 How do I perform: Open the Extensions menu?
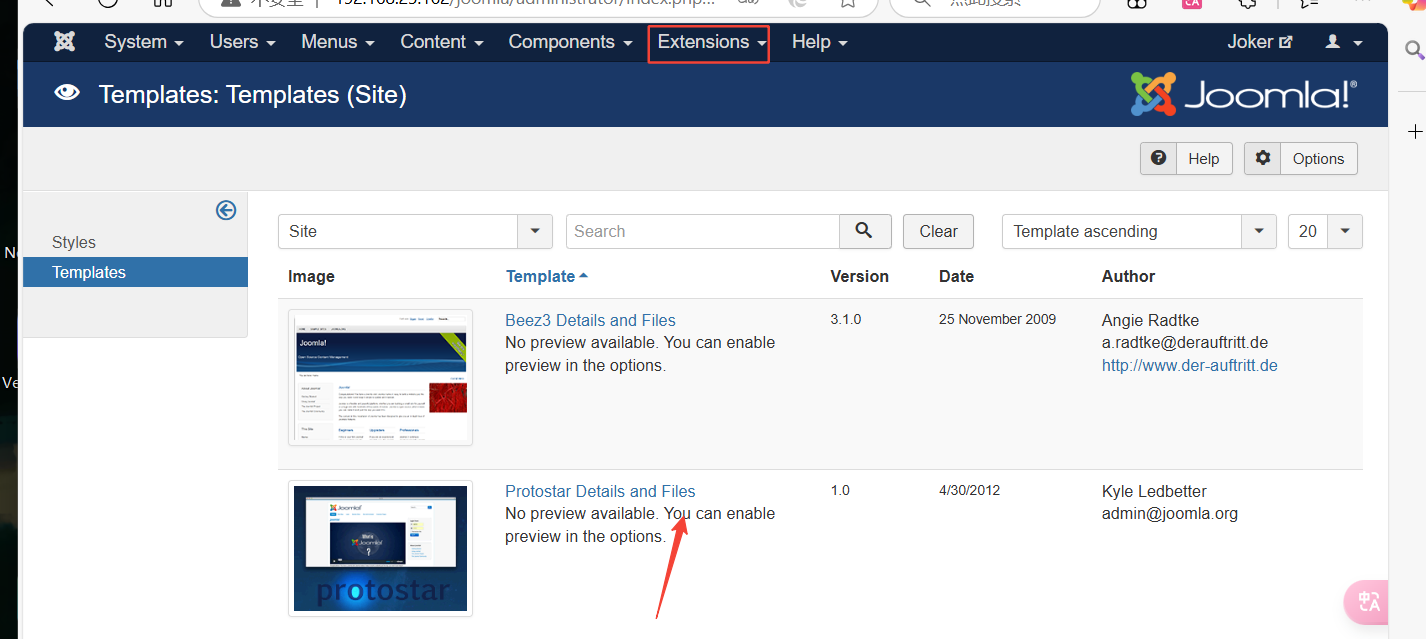(x=712, y=42)
